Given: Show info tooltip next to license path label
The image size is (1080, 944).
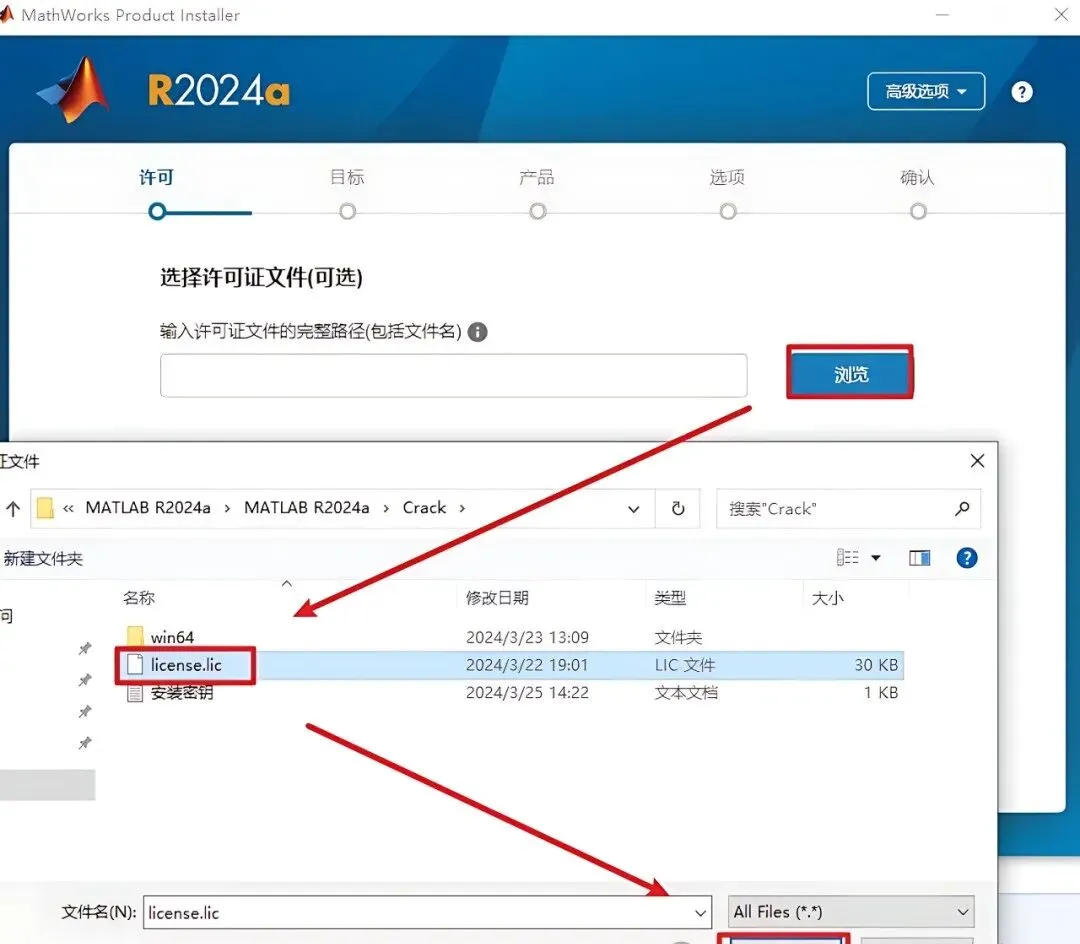Looking at the screenshot, I should point(477,332).
